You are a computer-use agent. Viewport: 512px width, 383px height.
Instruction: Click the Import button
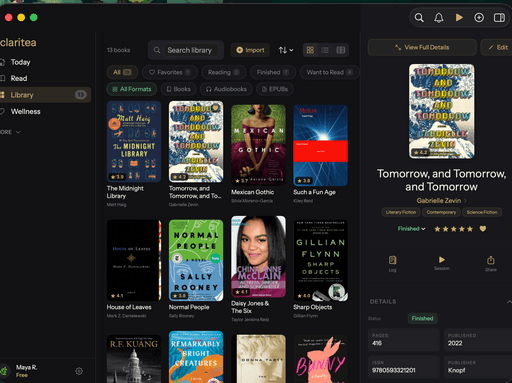[x=250, y=50]
